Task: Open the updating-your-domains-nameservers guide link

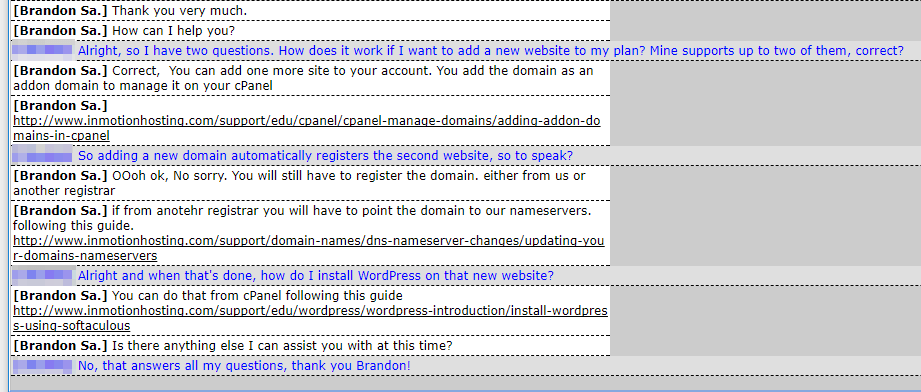Action: coord(308,248)
